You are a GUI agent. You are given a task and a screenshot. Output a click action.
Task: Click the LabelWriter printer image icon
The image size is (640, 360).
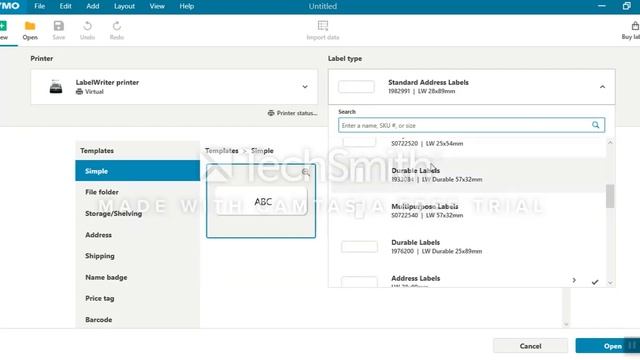pyautogui.click(x=56, y=87)
